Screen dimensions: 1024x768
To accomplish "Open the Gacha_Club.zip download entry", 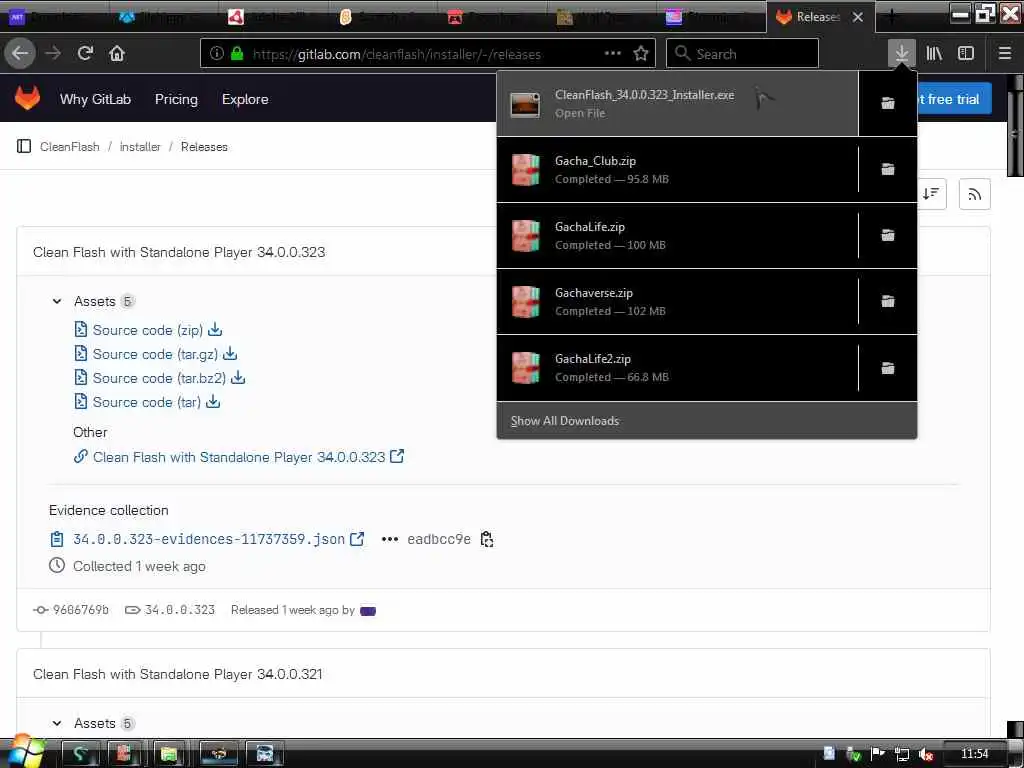I will click(678, 169).
